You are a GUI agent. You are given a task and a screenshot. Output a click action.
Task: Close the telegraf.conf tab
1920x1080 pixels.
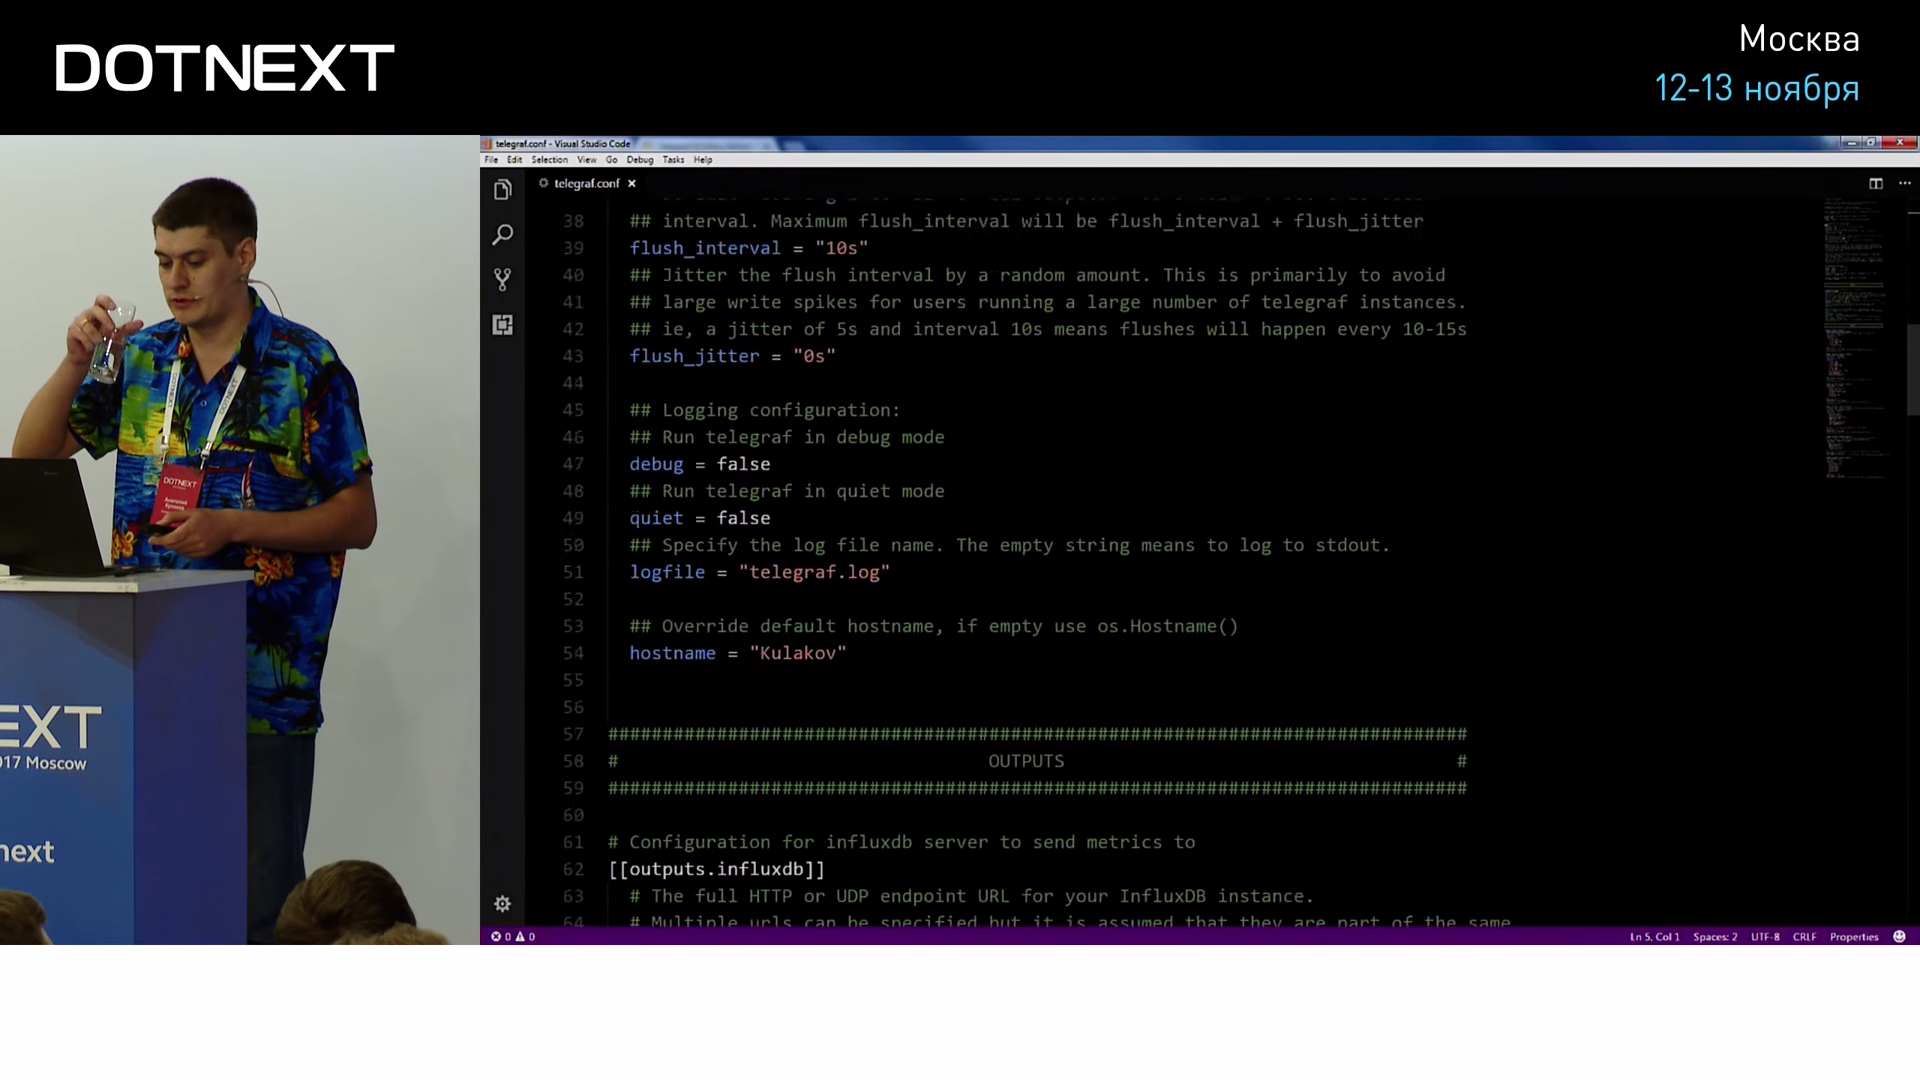point(632,183)
